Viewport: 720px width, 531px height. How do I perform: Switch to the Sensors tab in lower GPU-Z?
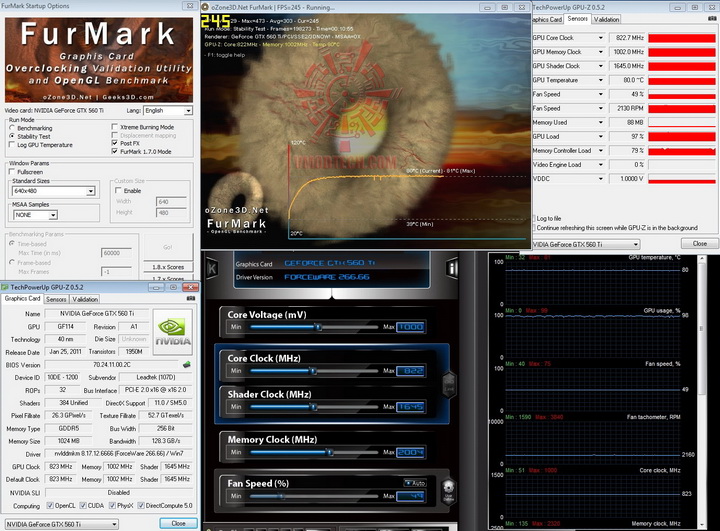(x=56, y=298)
